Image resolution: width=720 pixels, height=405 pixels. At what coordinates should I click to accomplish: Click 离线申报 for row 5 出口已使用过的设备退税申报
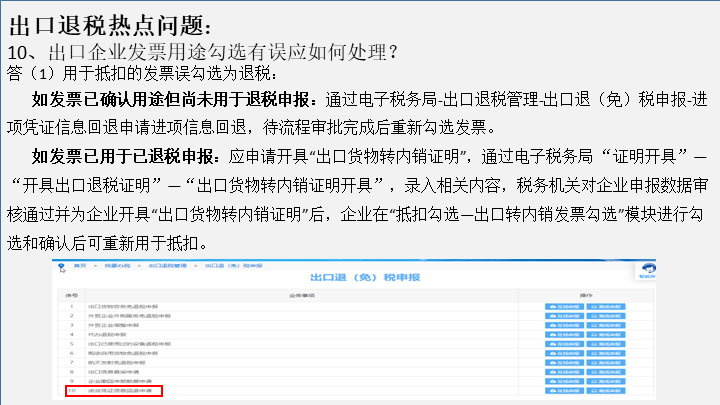[x=606, y=344]
